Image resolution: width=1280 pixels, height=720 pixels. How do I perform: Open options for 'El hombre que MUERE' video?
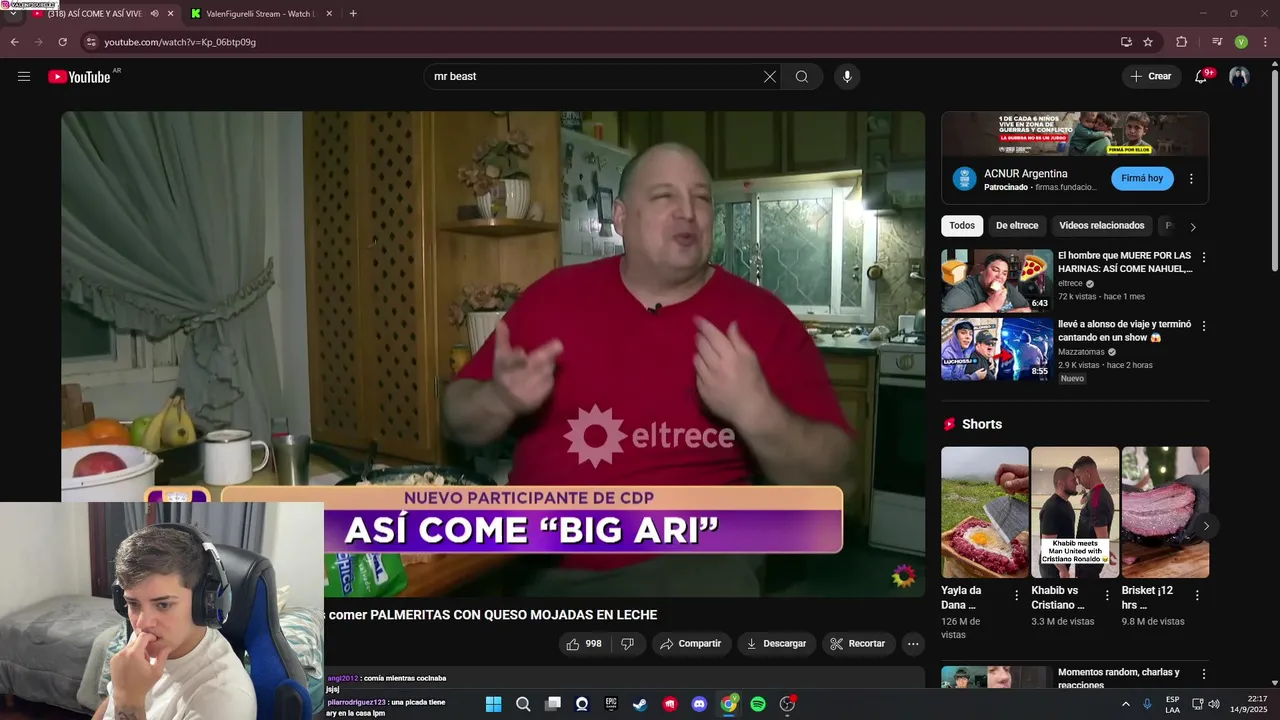tap(1204, 257)
